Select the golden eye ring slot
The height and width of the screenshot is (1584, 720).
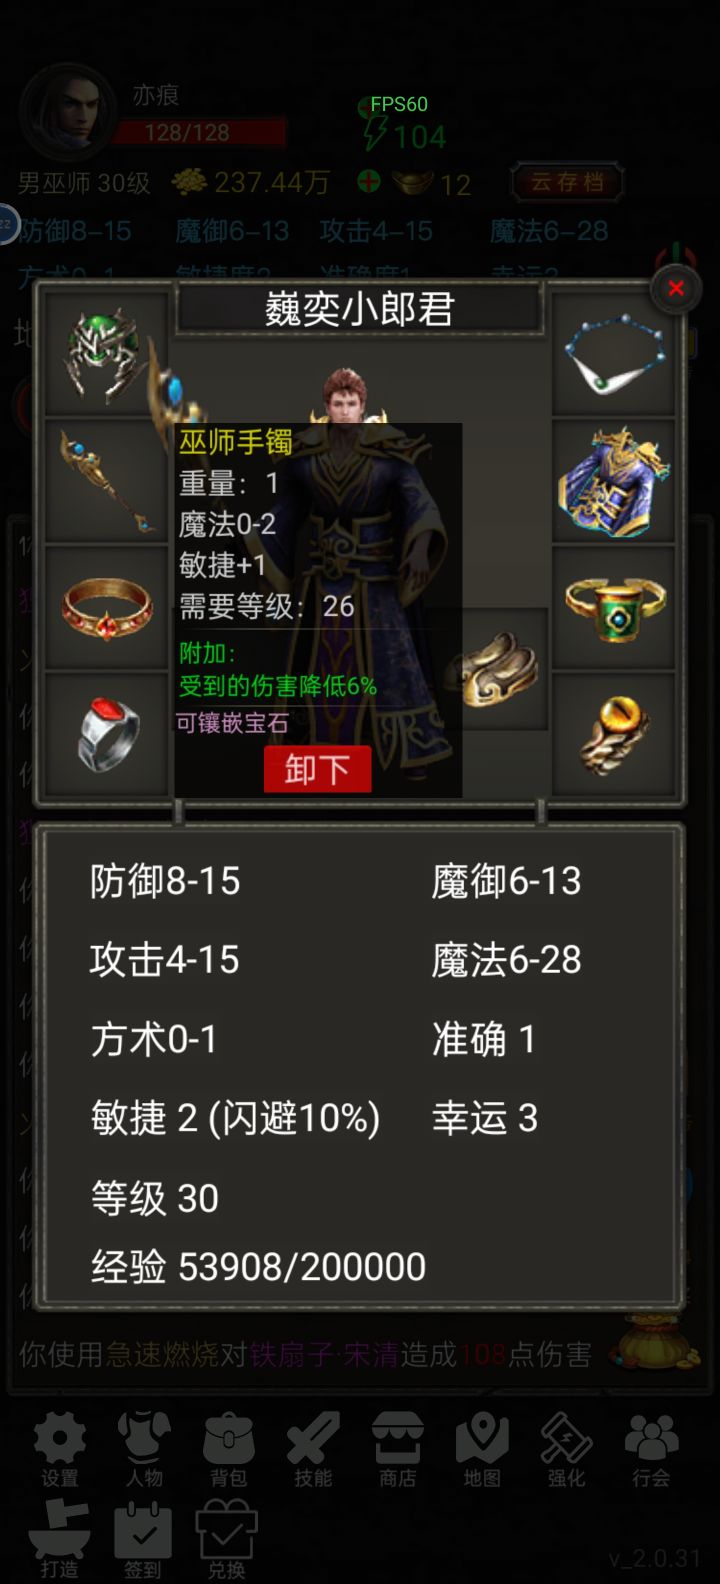click(x=613, y=735)
